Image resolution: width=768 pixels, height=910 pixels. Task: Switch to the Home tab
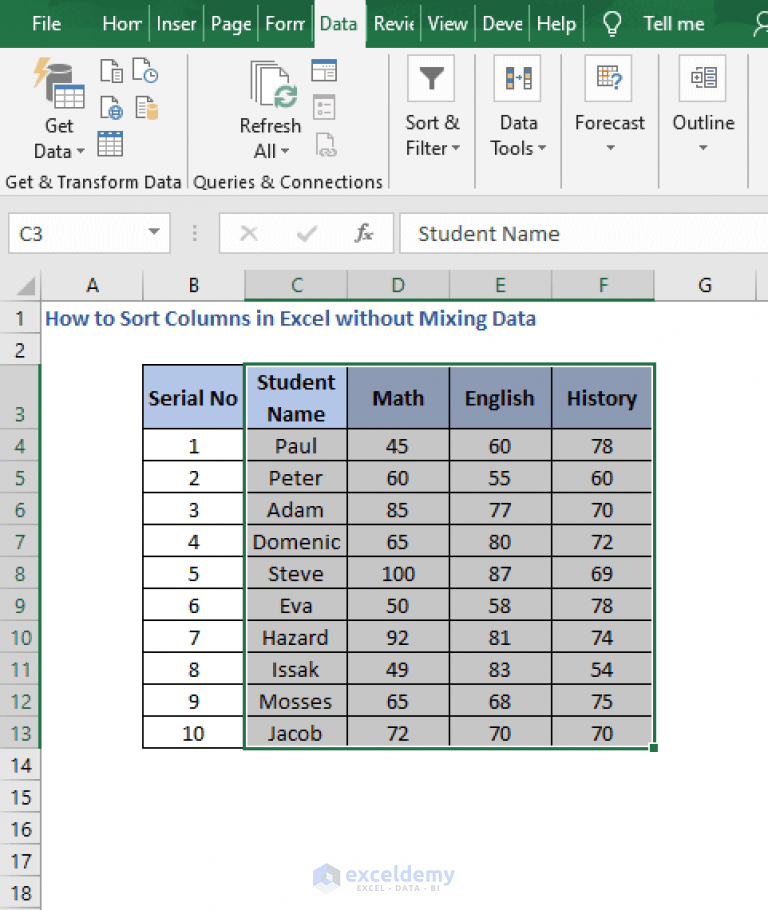click(x=122, y=24)
